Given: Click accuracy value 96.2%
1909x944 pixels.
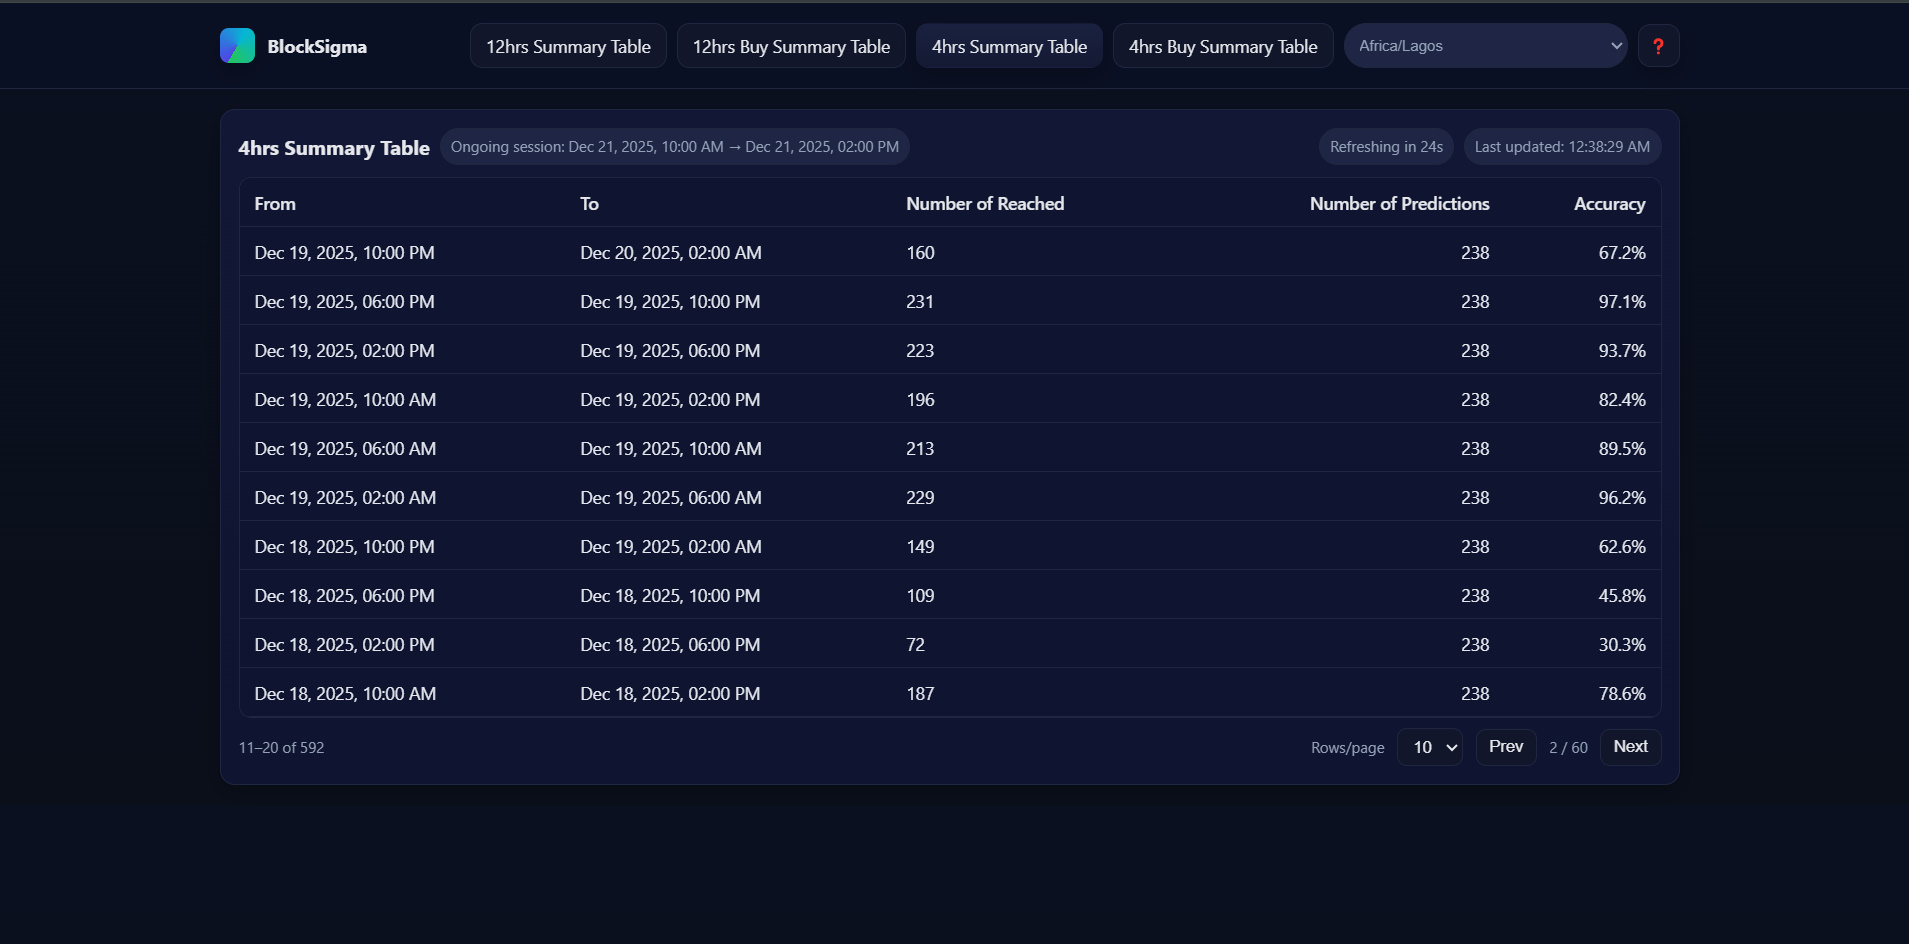Looking at the screenshot, I should coord(1622,498).
